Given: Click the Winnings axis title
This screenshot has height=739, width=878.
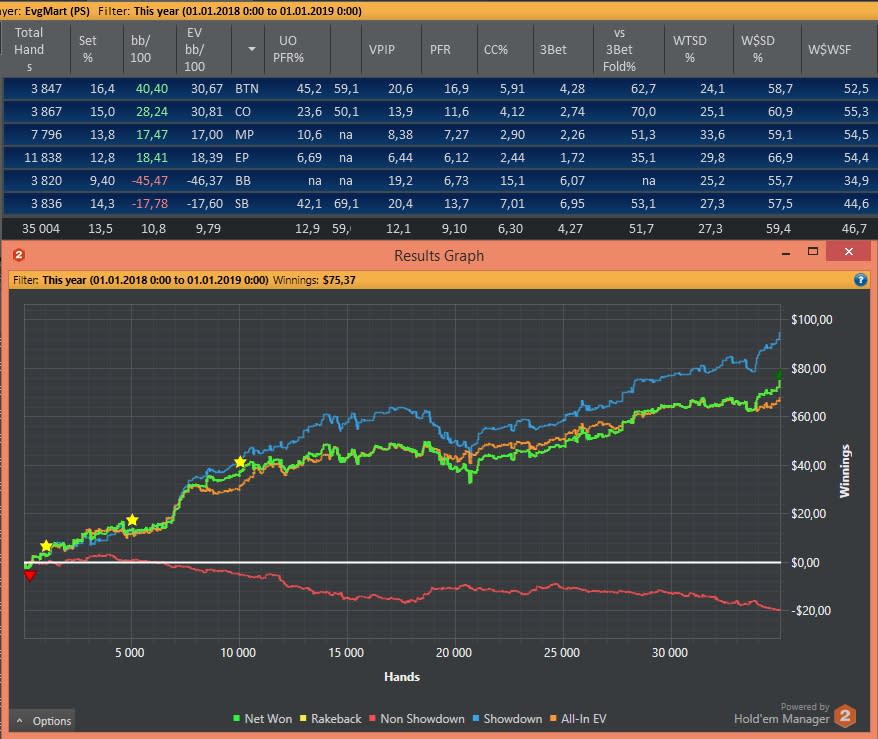Looking at the screenshot, I should coord(844,470).
